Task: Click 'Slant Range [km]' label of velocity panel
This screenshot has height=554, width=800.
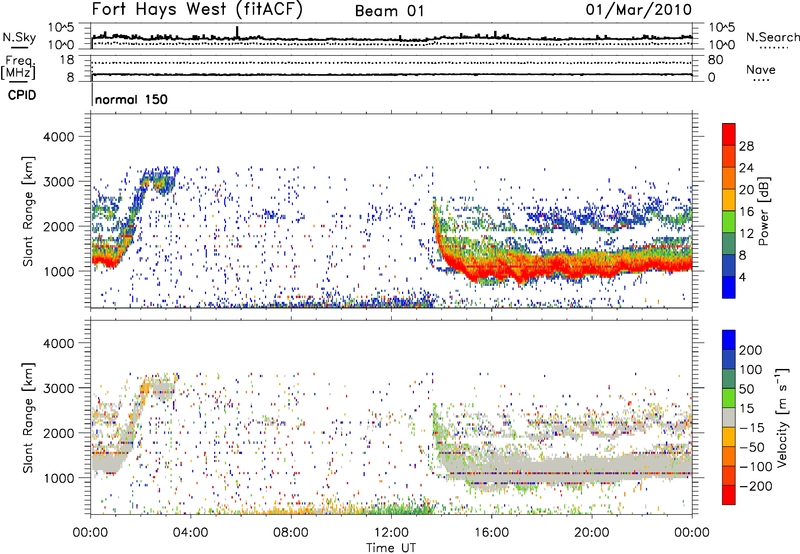Action: 28,418
